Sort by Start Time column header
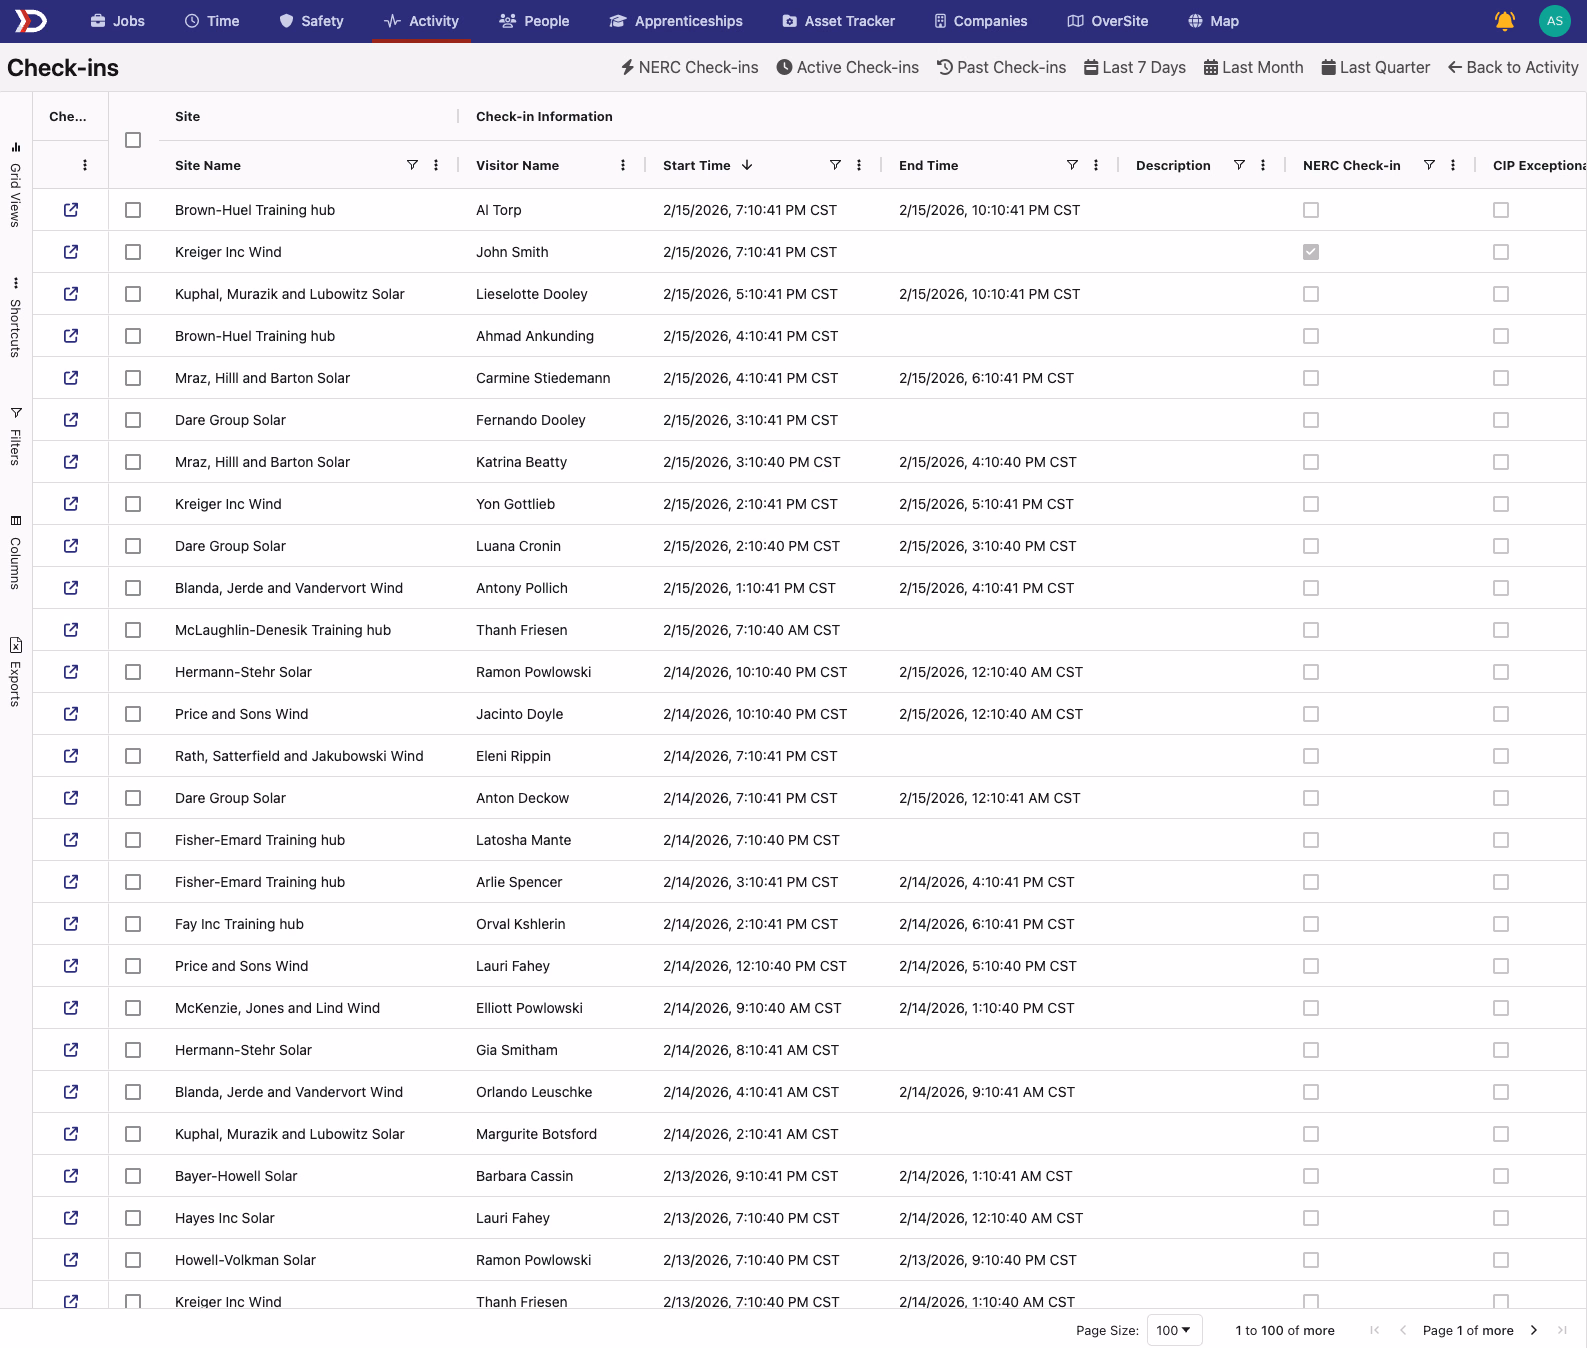 click(x=697, y=165)
